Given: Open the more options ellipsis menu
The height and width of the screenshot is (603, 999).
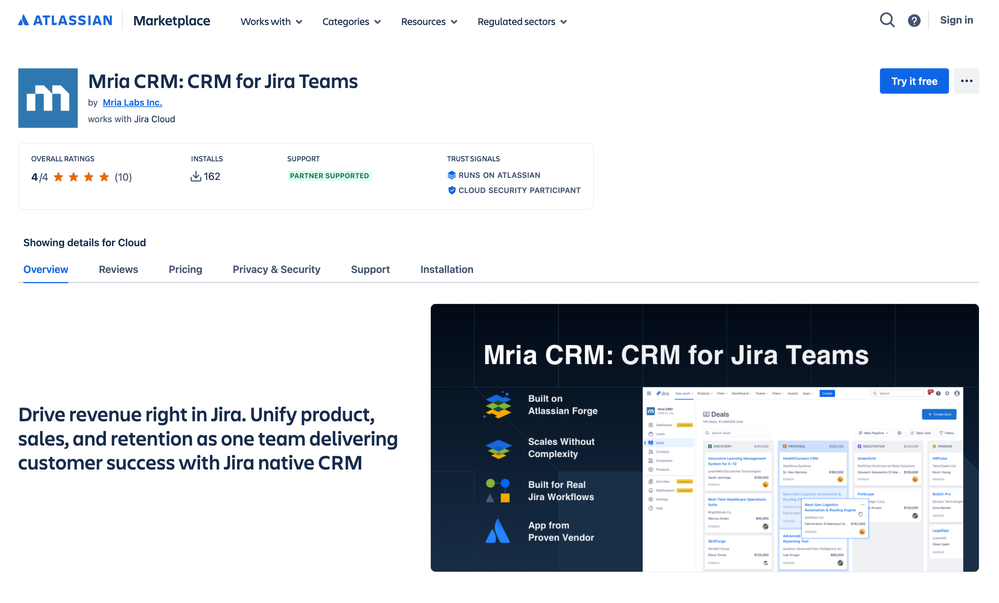Looking at the screenshot, I should [x=966, y=81].
